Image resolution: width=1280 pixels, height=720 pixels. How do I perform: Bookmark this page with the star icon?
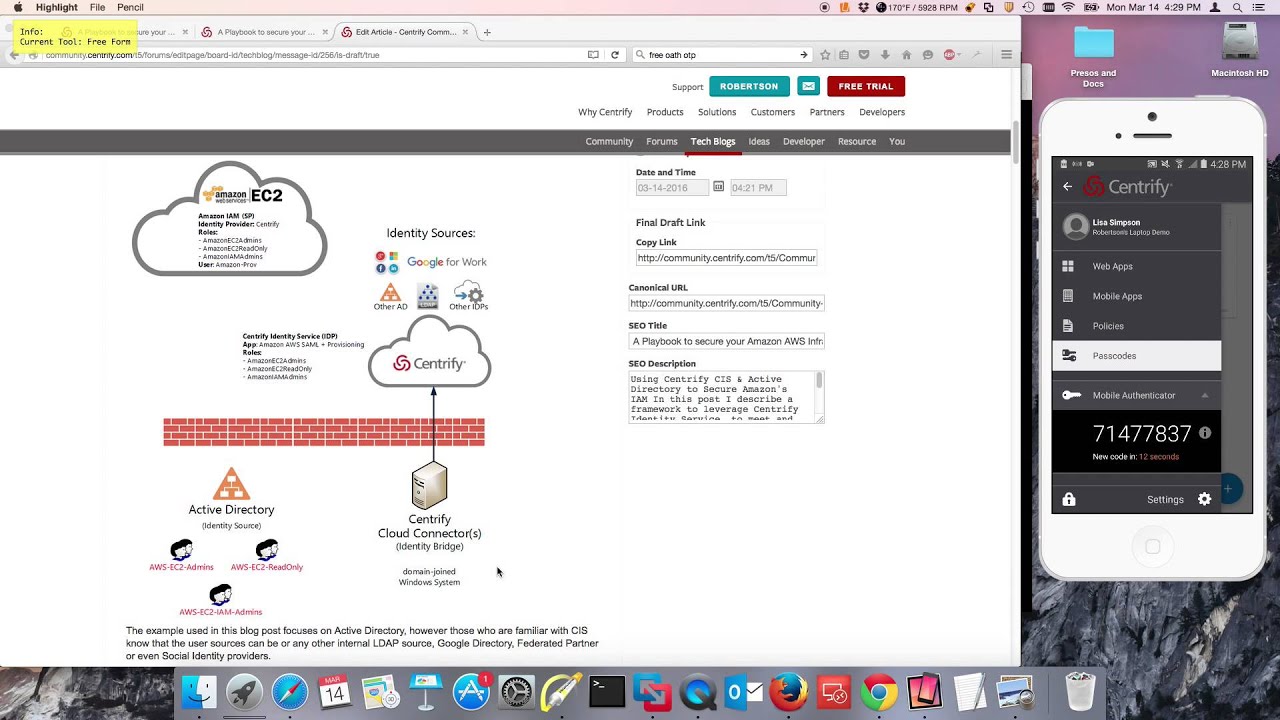(825, 55)
